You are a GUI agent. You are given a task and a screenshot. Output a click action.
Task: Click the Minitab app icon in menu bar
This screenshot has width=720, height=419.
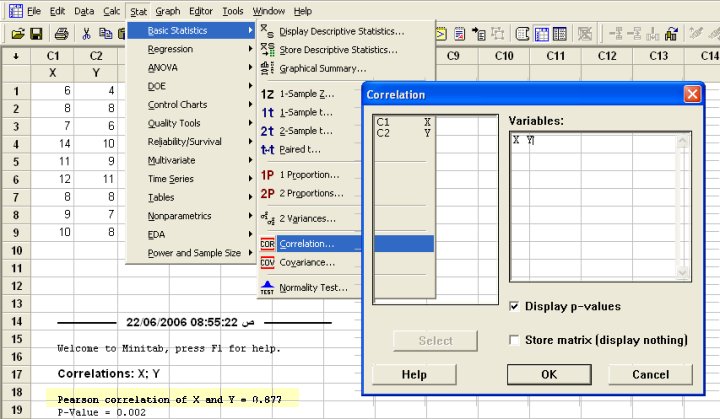(x=16, y=11)
